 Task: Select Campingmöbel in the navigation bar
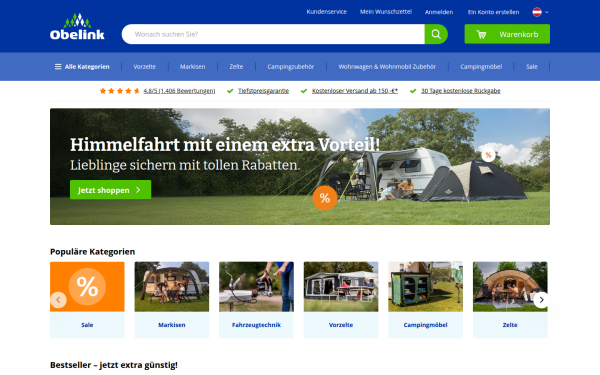481,67
